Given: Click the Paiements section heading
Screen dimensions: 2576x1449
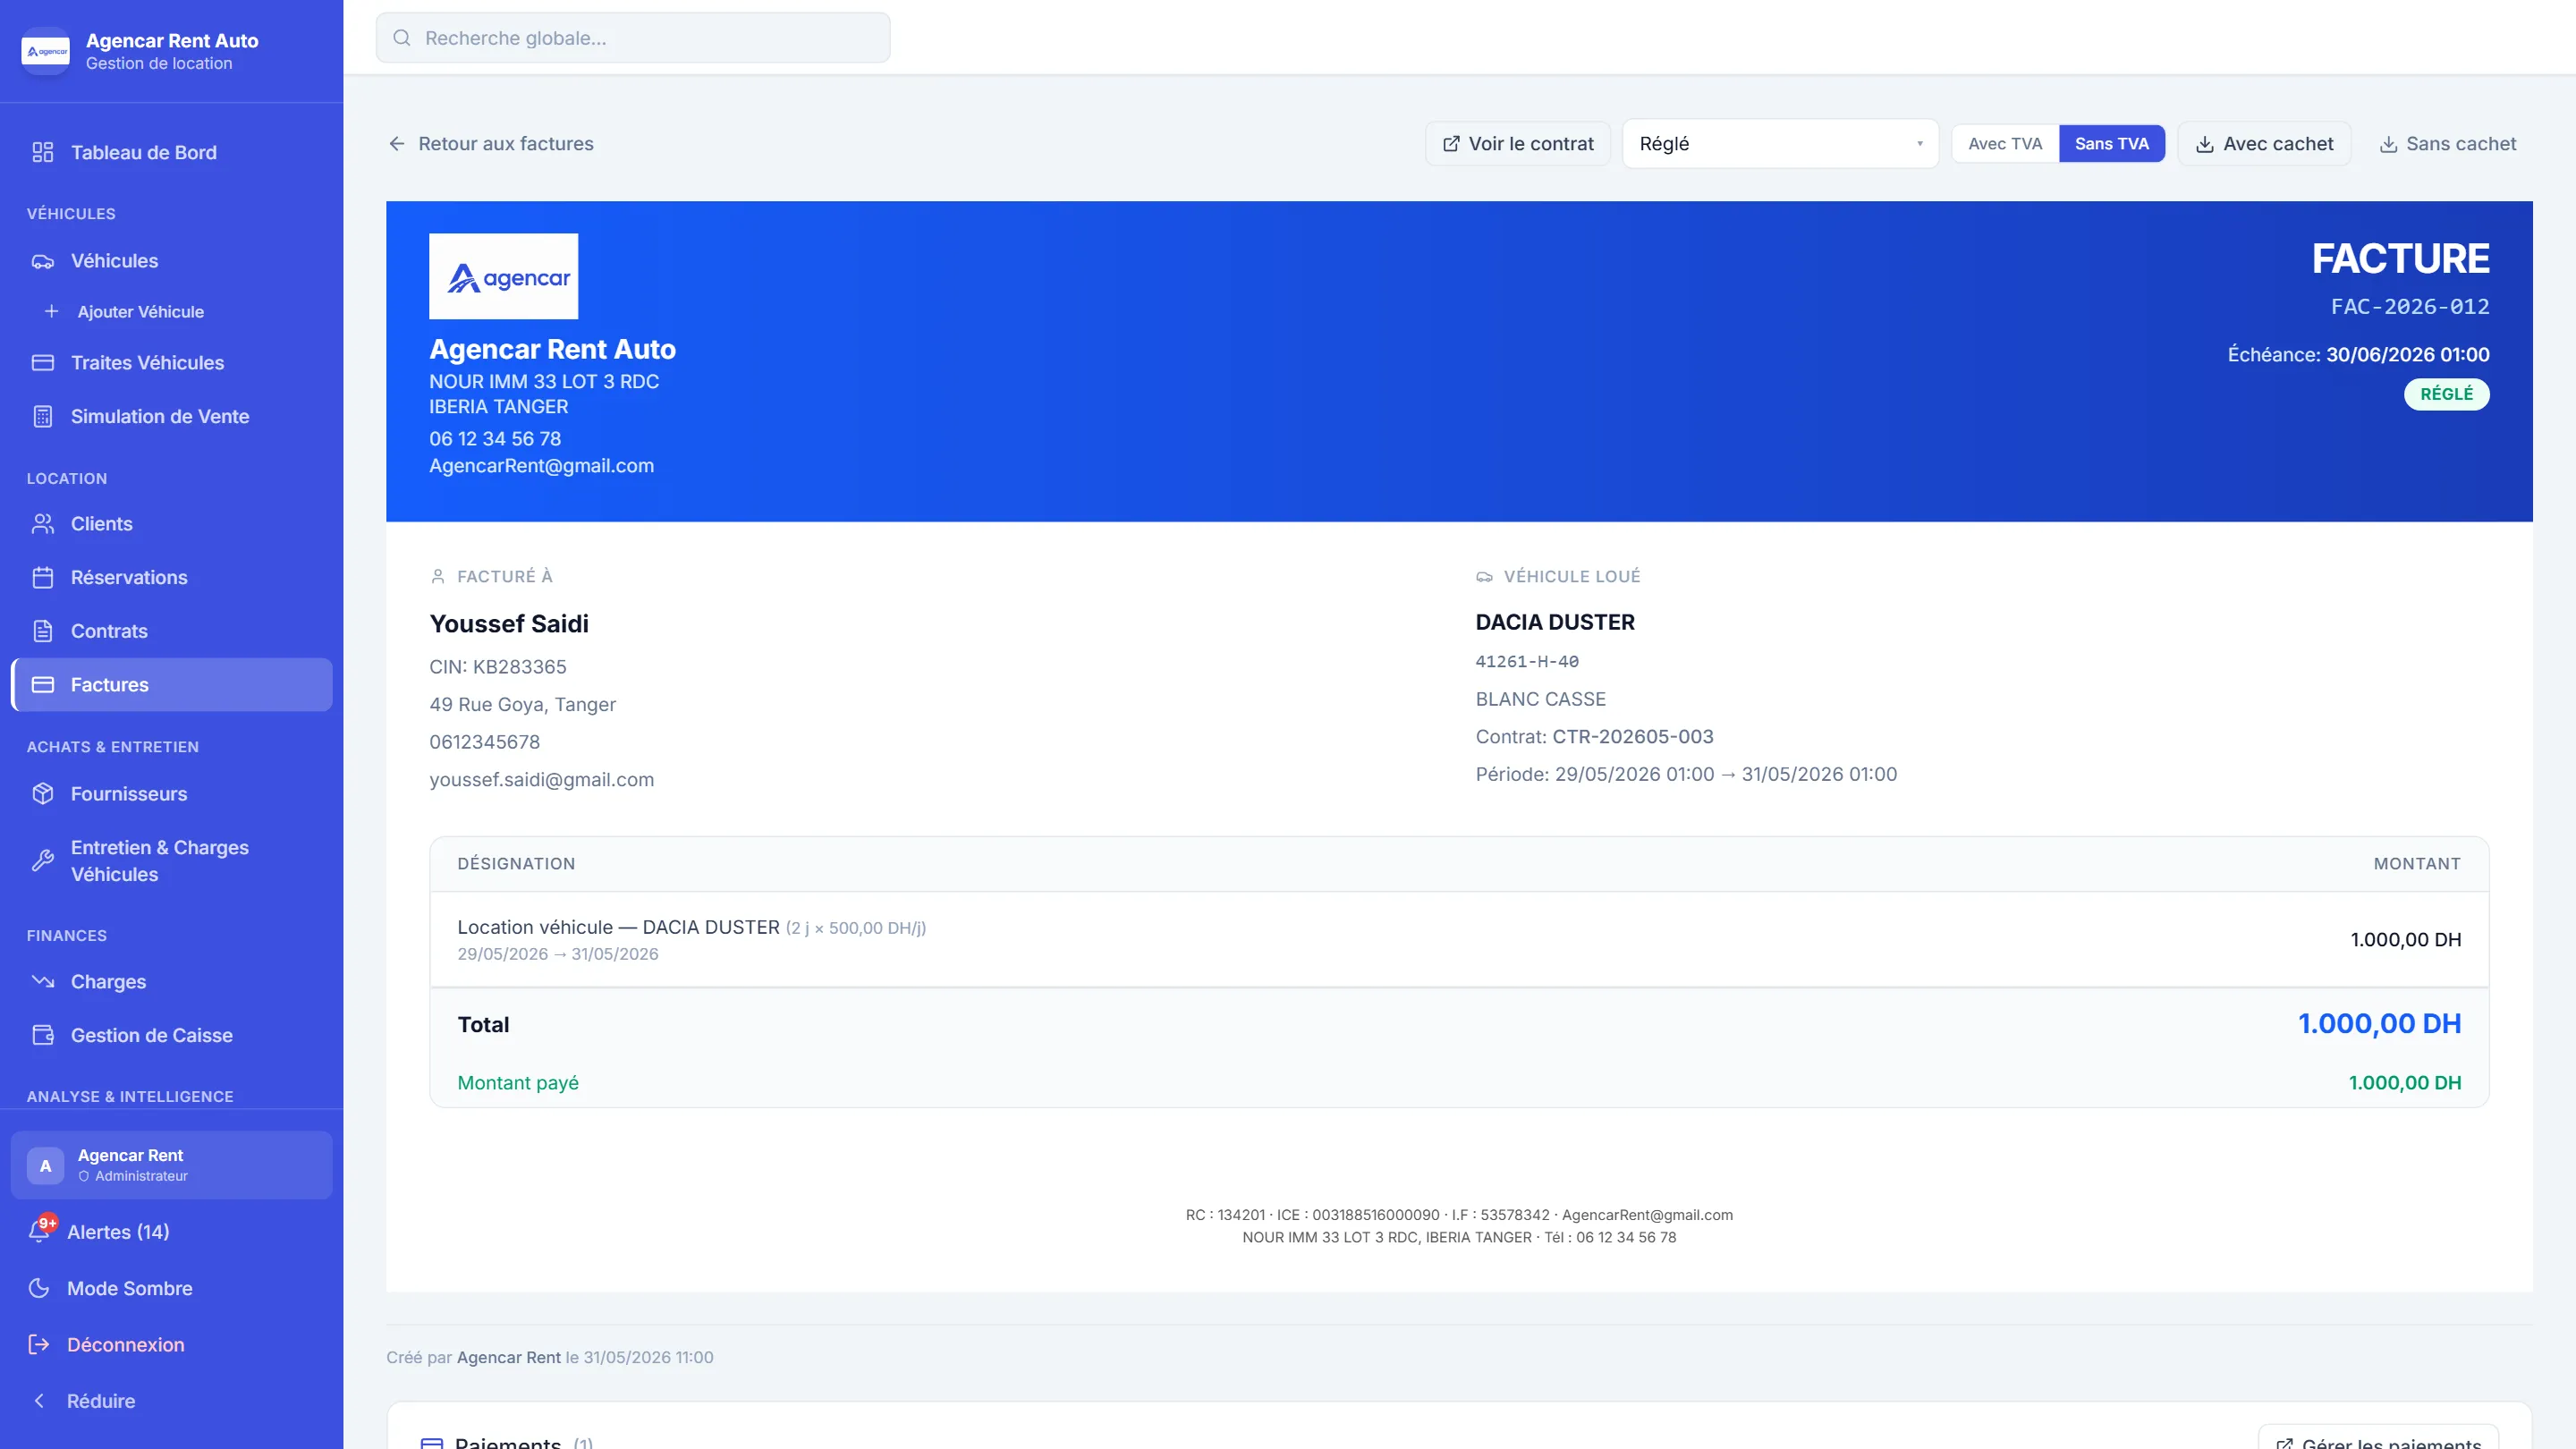Looking at the screenshot, I should coord(507,1441).
